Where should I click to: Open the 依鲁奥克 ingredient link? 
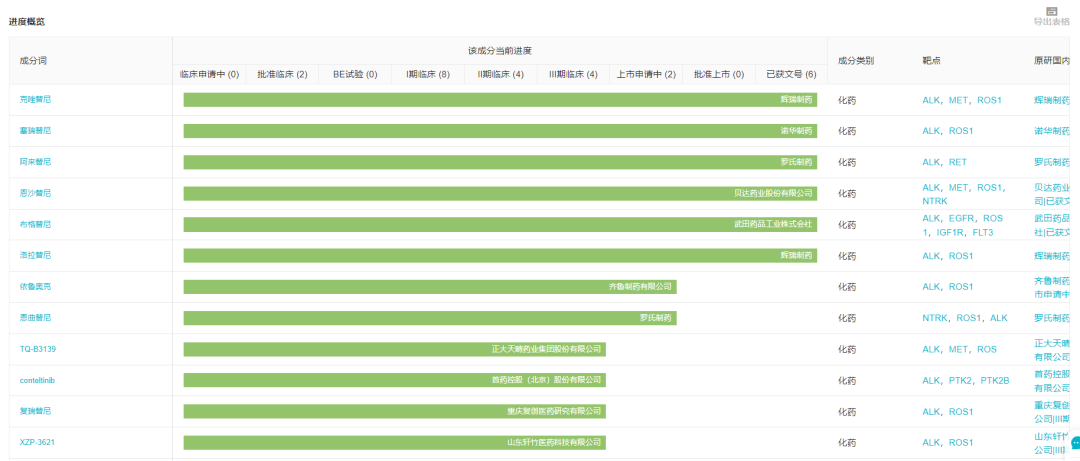coord(35,287)
